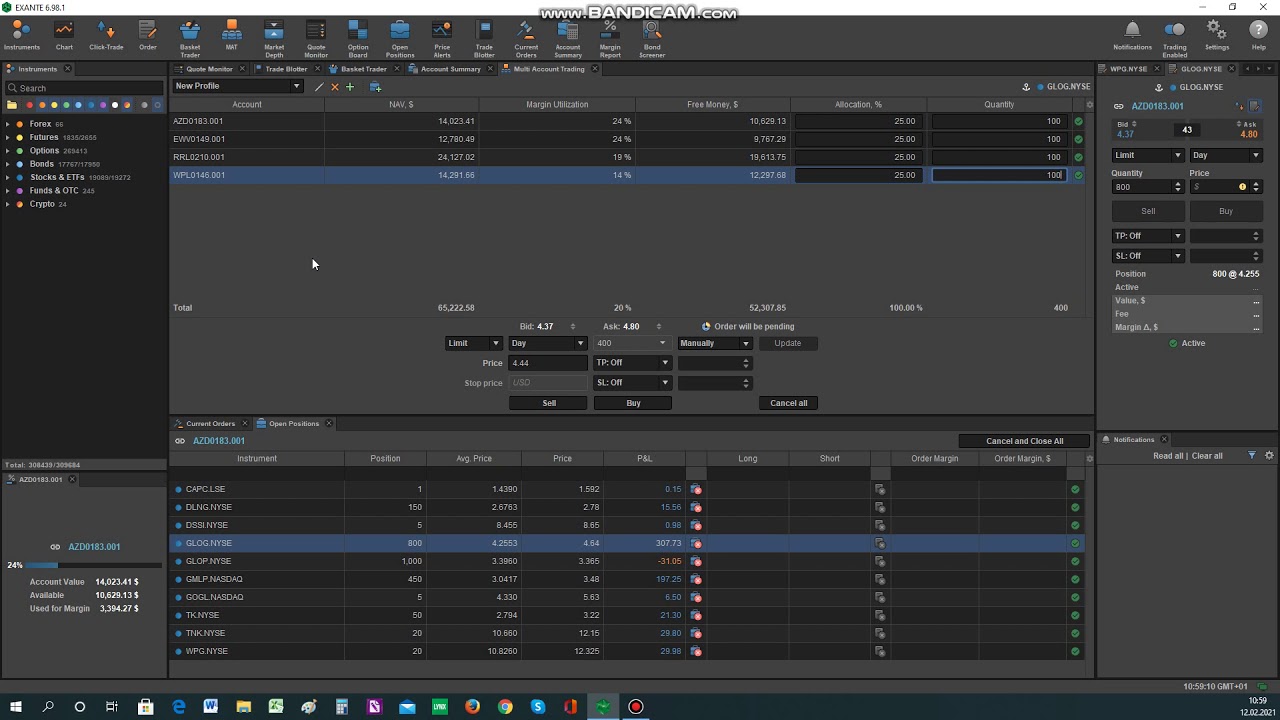The width and height of the screenshot is (1280, 720).
Task: Open Price Alerts tool
Action: 442,39
